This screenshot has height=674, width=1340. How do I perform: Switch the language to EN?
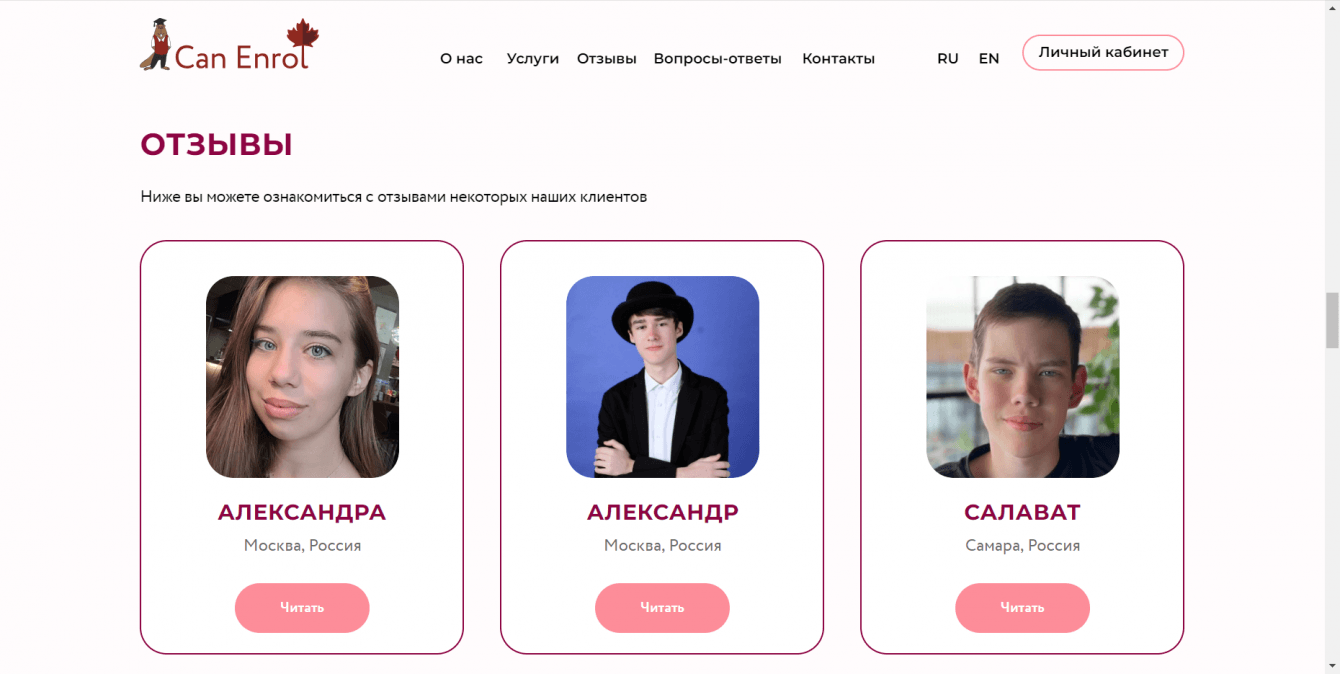[988, 59]
